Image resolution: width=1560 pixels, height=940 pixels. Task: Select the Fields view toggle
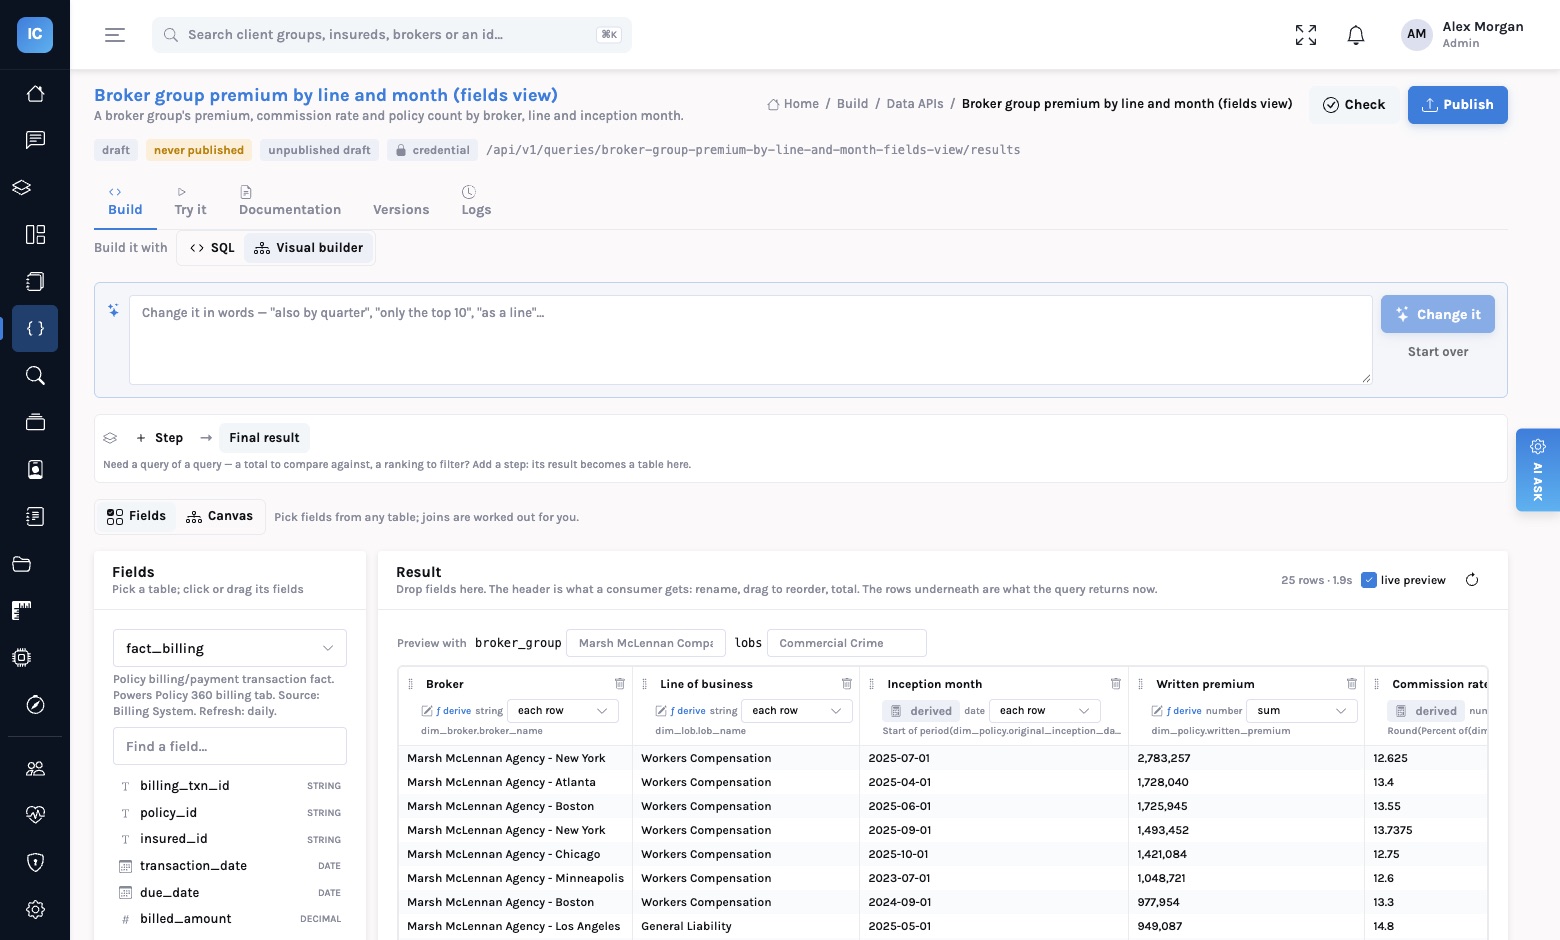136,516
